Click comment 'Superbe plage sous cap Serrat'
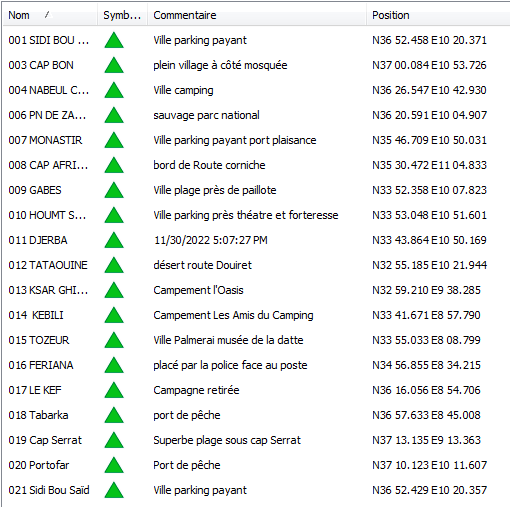 coord(227,440)
